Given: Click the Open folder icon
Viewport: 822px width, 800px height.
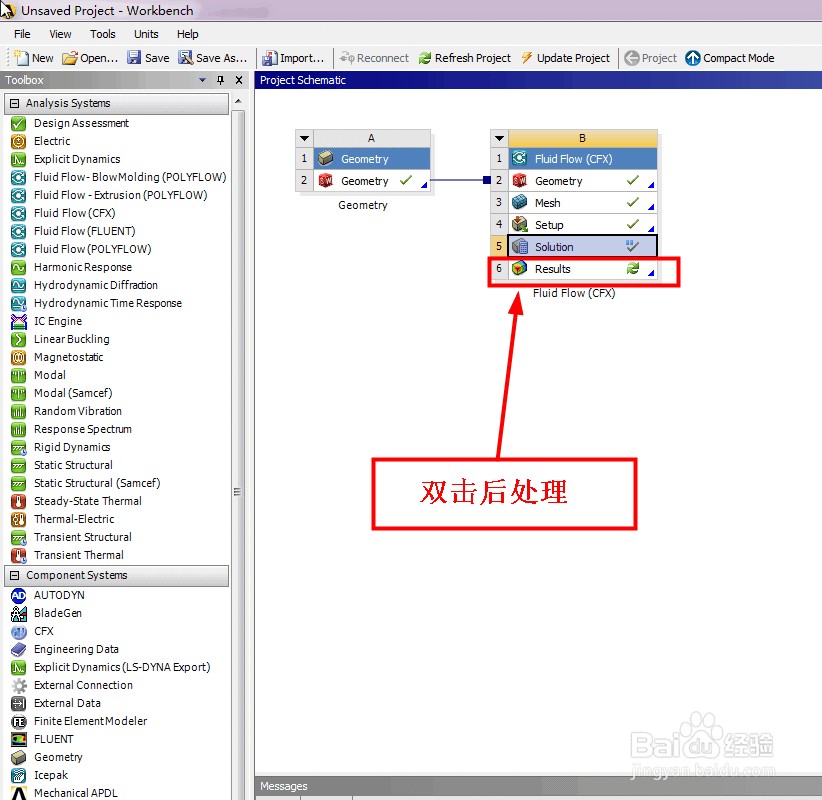Looking at the screenshot, I should (70, 58).
